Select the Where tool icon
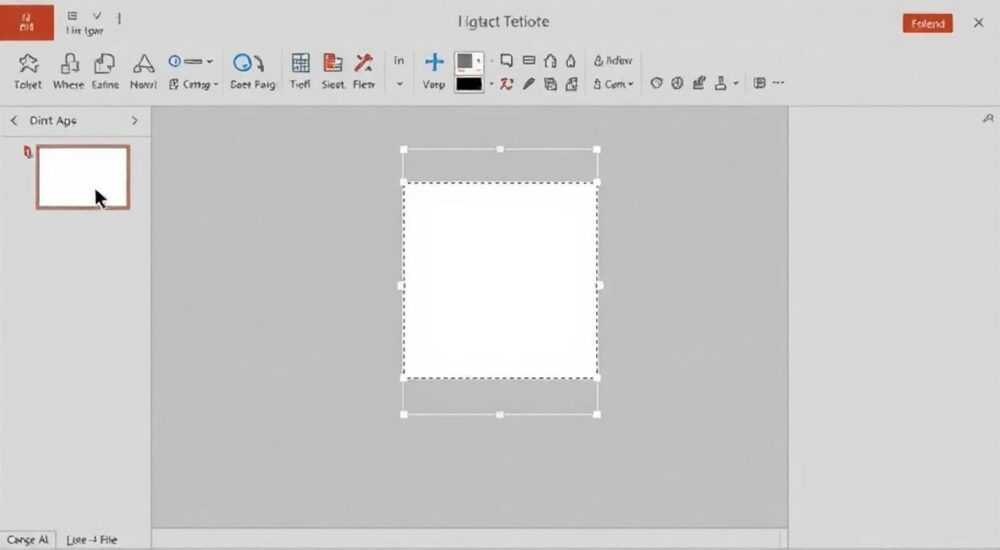 click(69, 63)
